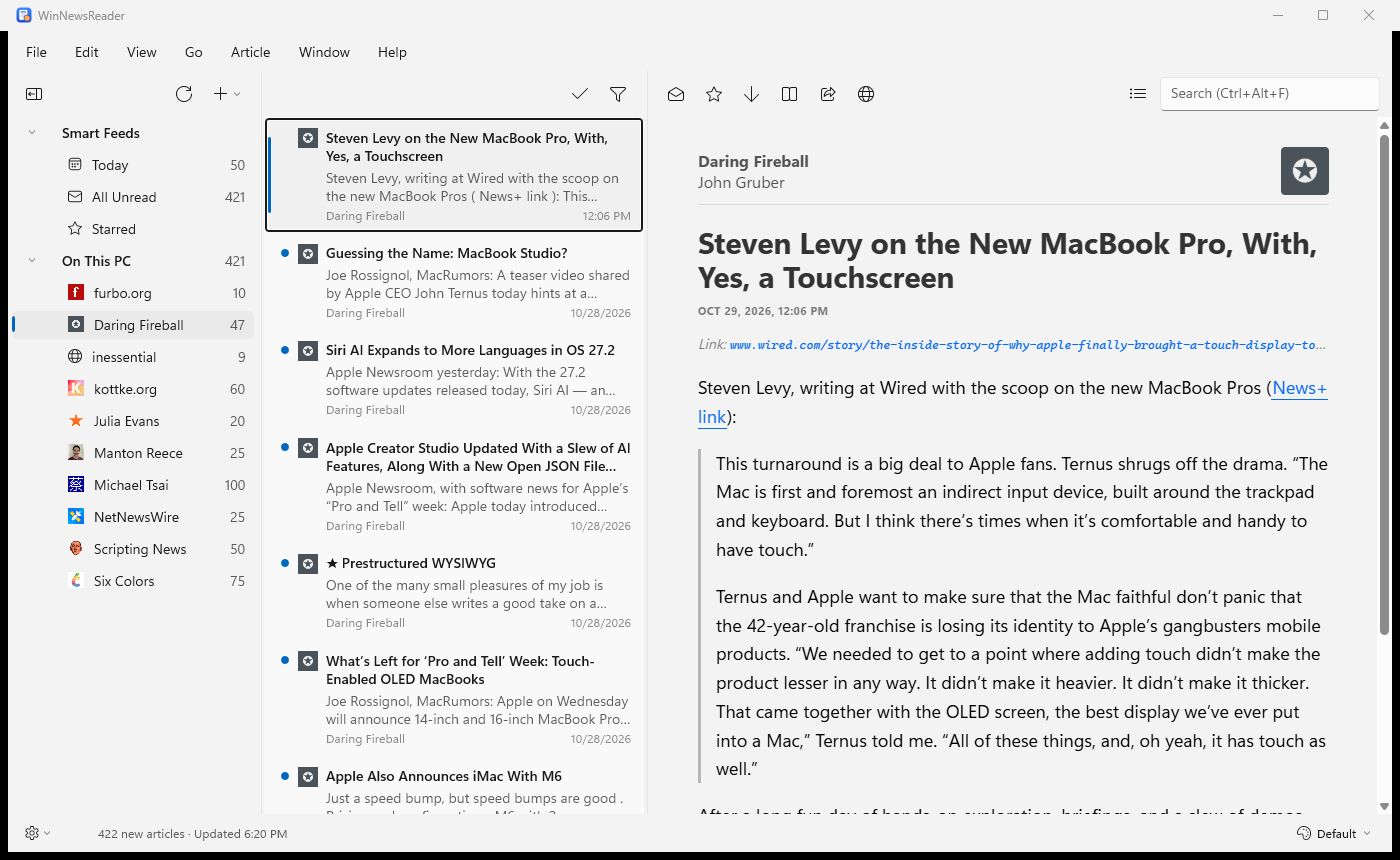Open the Six Colors feed

[x=133, y=581]
